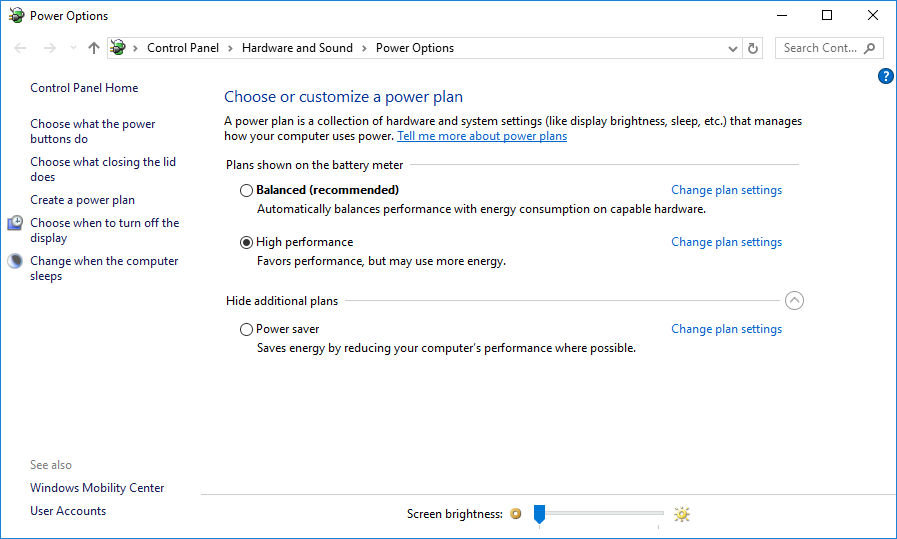Open Tell me more about power plans

482,136
